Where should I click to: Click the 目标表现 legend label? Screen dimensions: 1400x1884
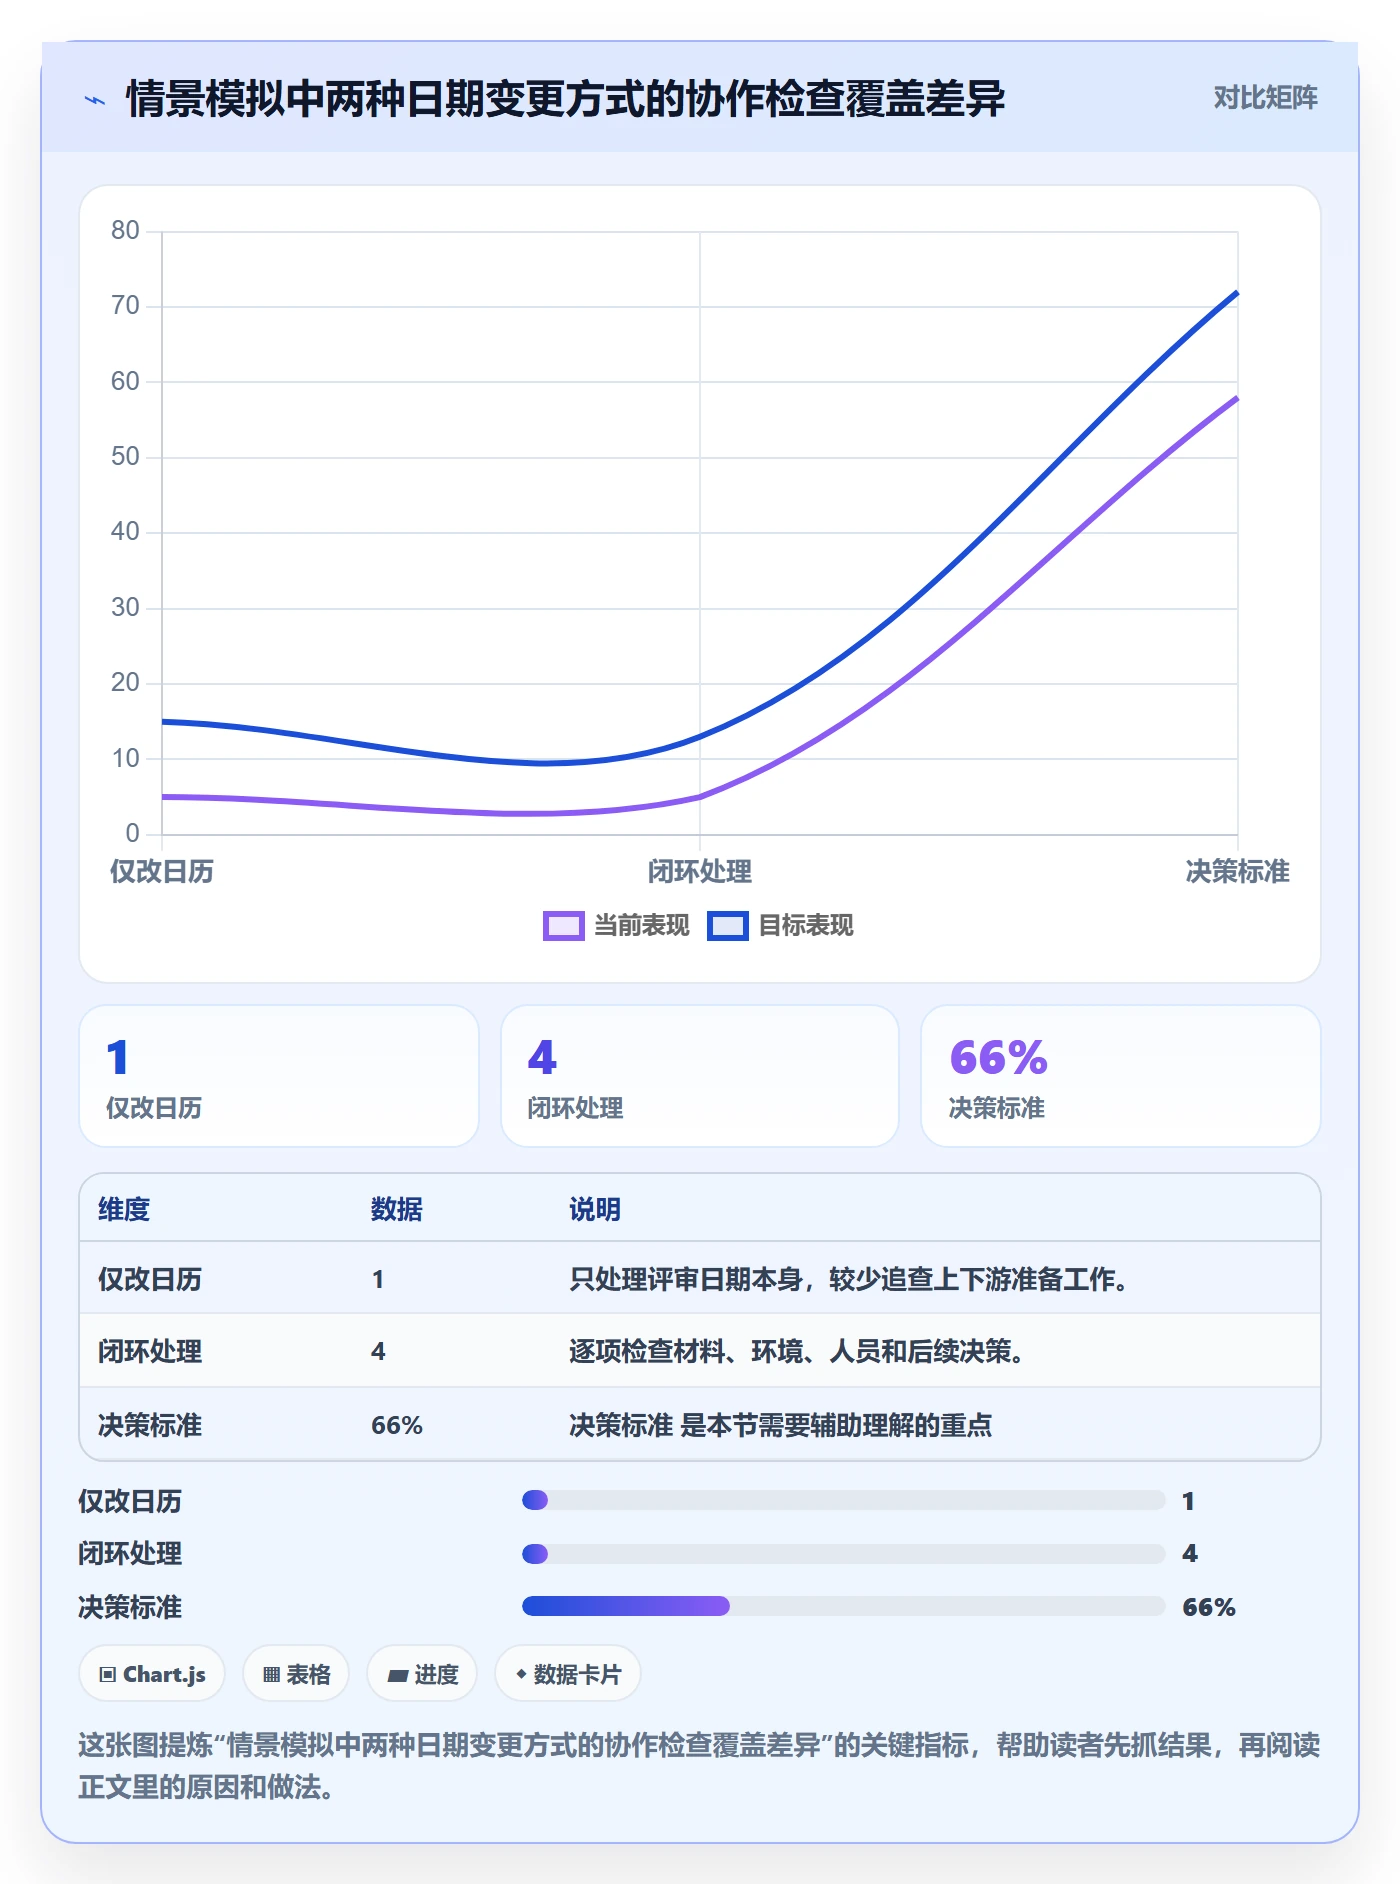point(805,926)
